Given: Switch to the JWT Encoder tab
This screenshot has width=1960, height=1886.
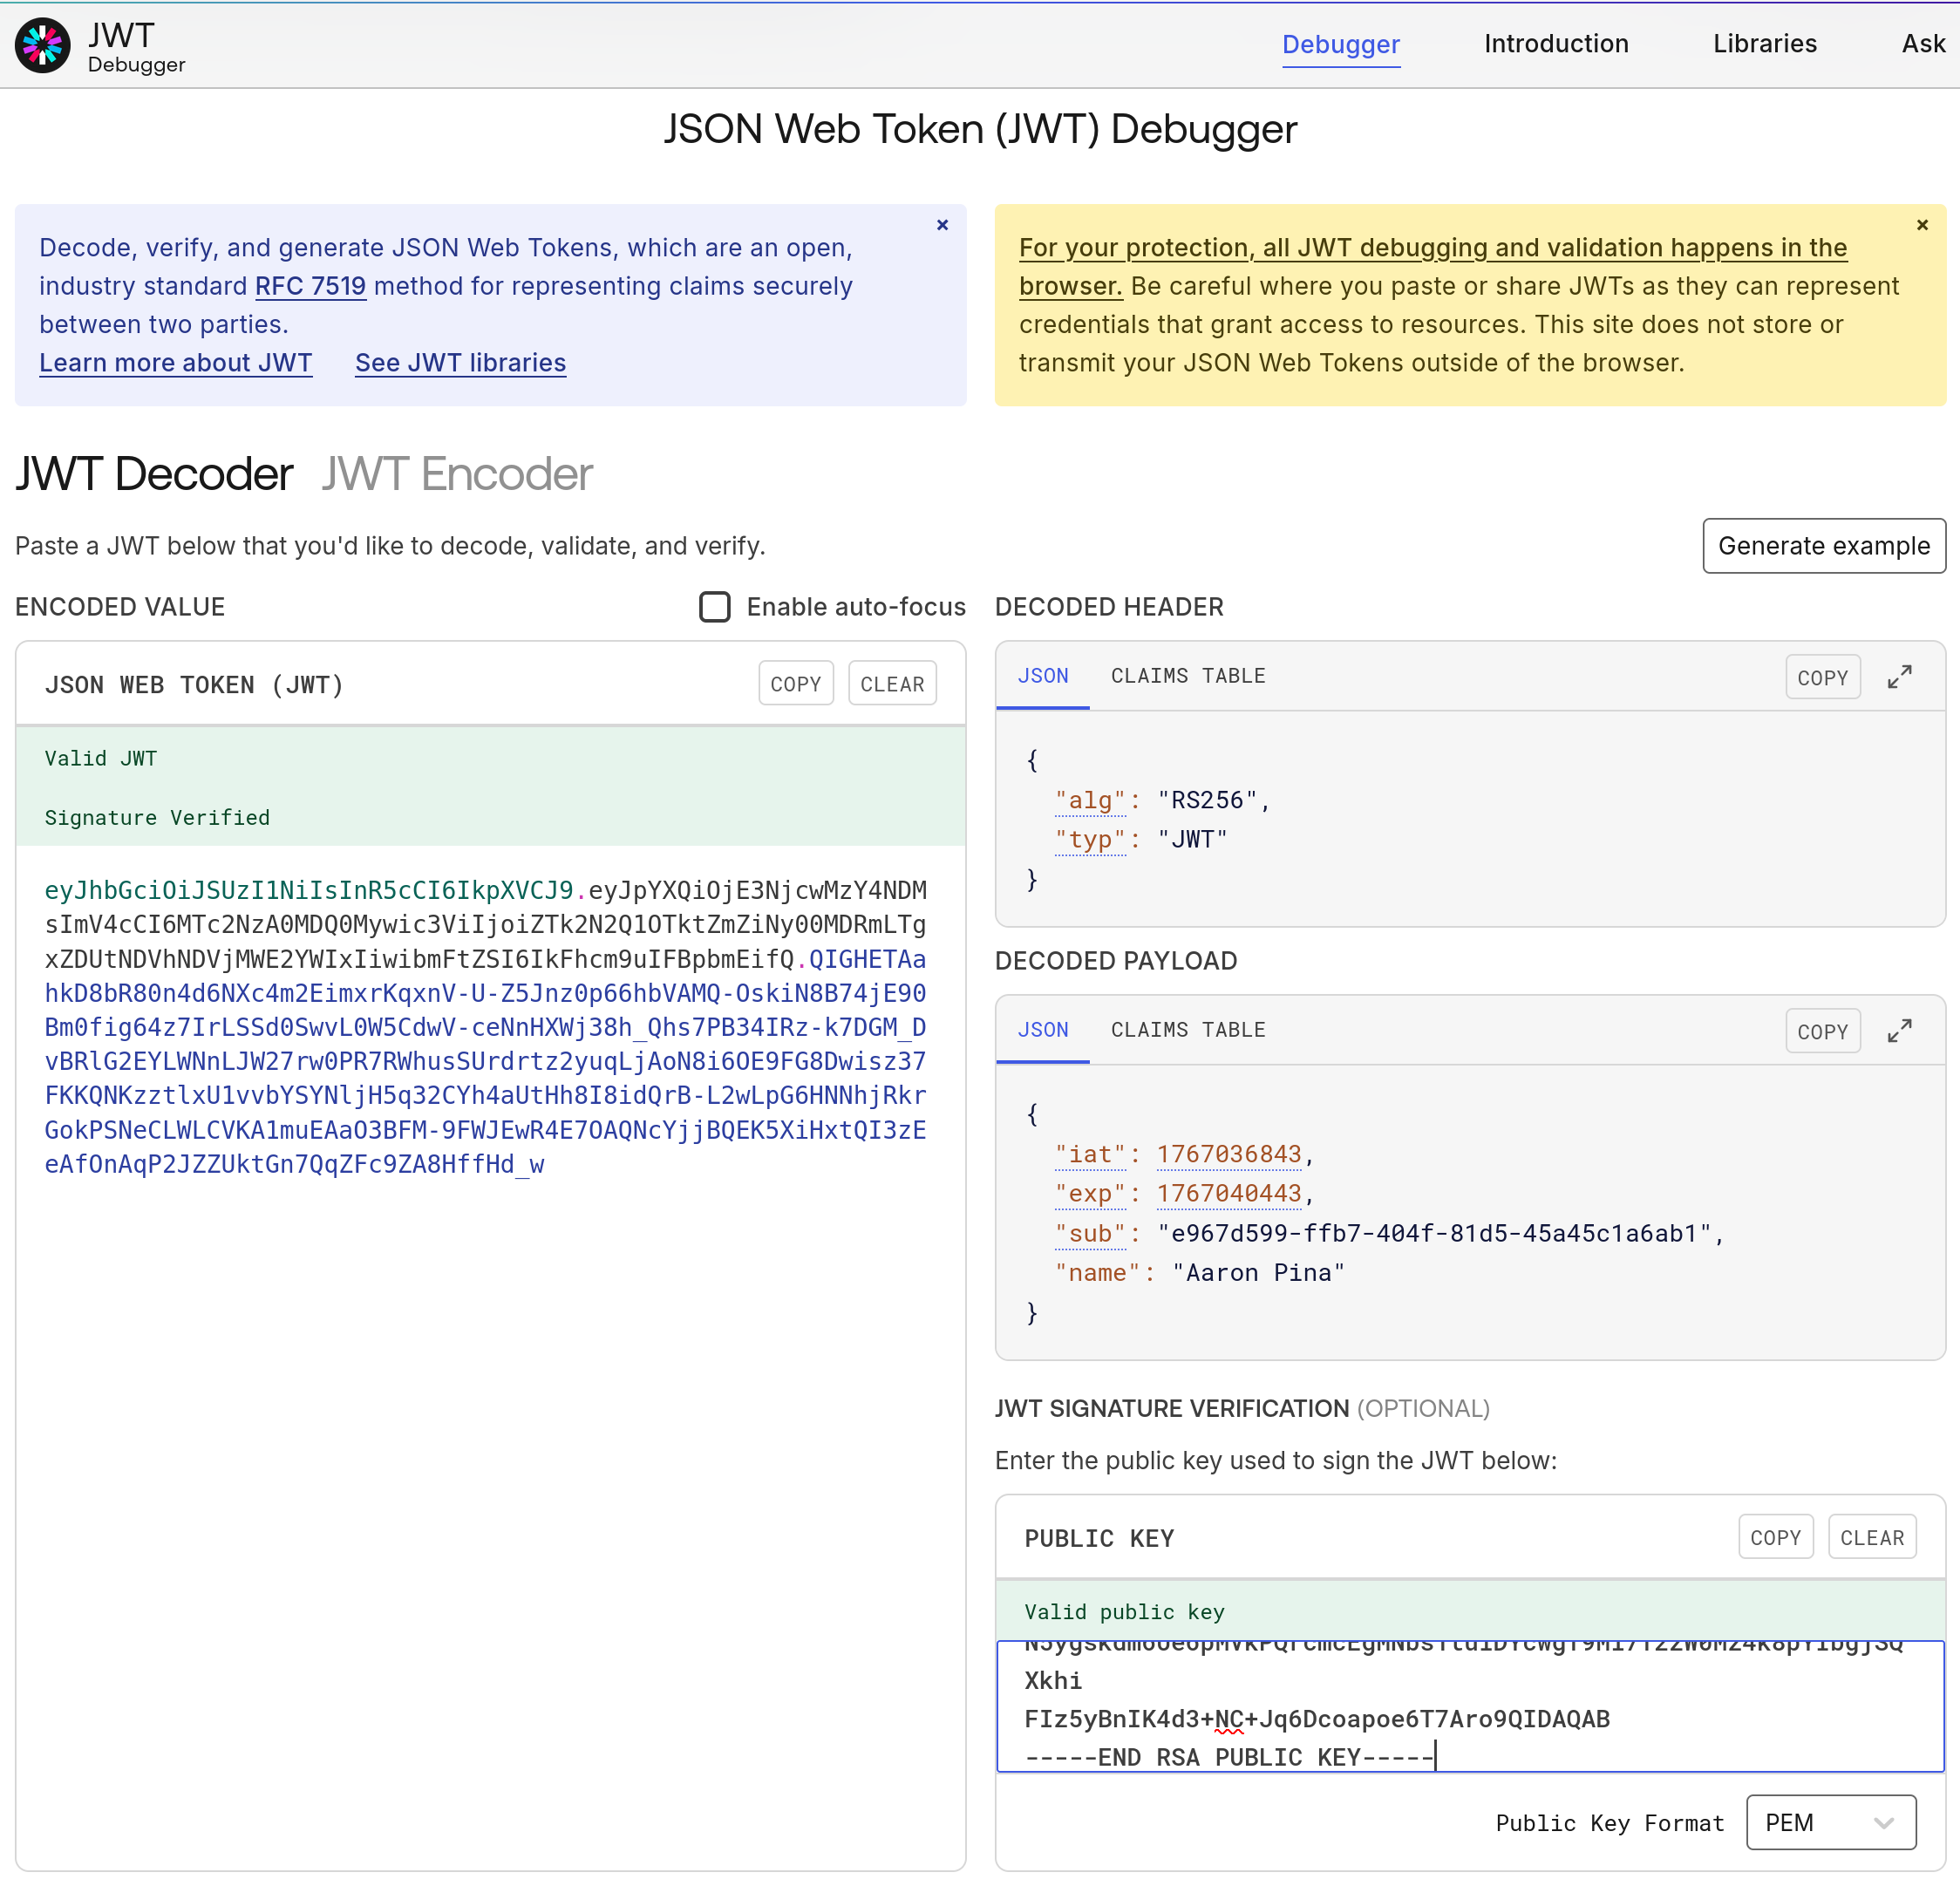Looking at the screenshot, I should point(456,474).
